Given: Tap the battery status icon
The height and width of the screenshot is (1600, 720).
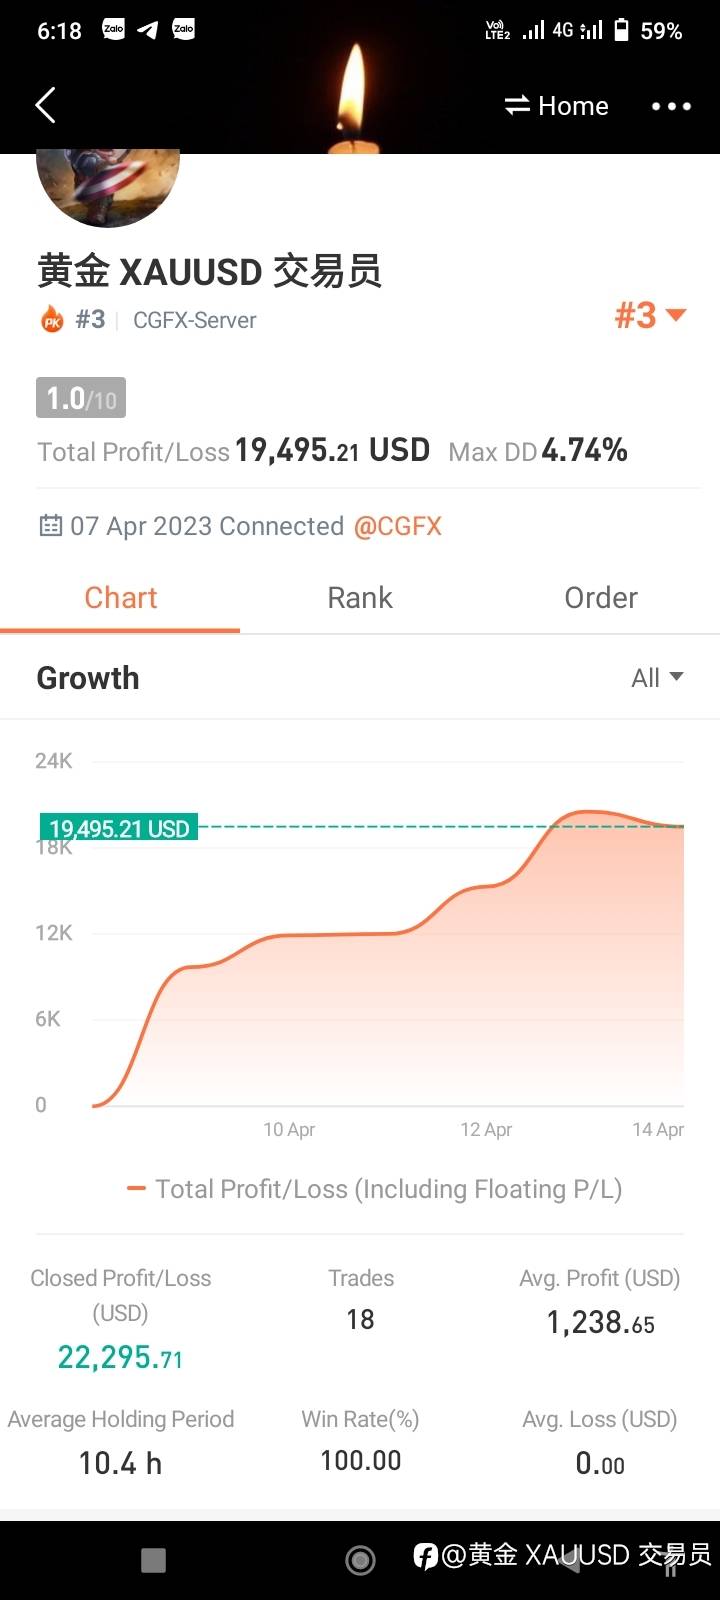Looking at the screenshot, I should click(x=621, y=30).
